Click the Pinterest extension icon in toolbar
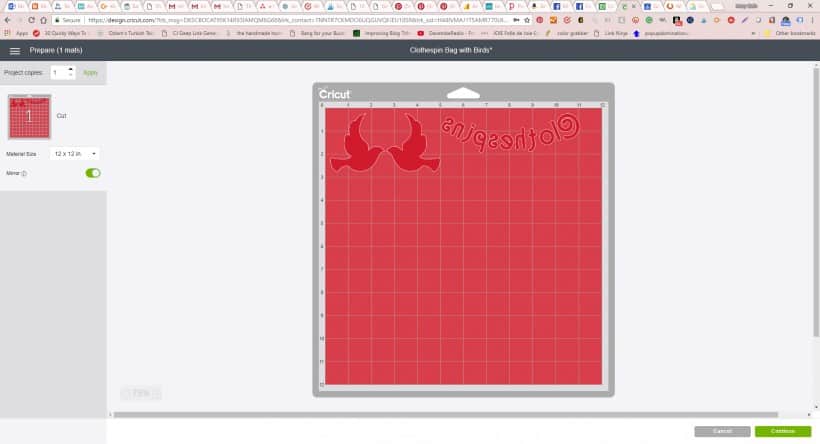 [x=540, y=20]
